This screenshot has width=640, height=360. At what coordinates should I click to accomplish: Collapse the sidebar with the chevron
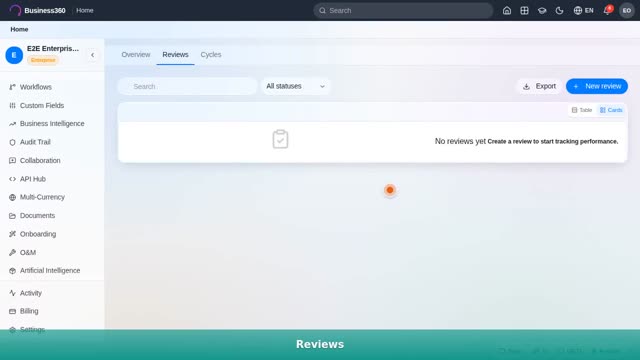click(93, 55)
